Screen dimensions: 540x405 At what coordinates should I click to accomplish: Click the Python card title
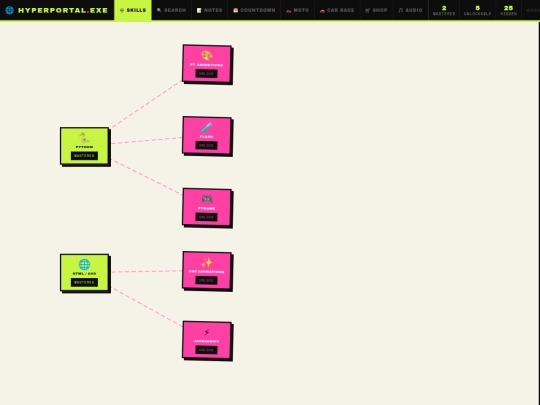click(x=84, y=147)
